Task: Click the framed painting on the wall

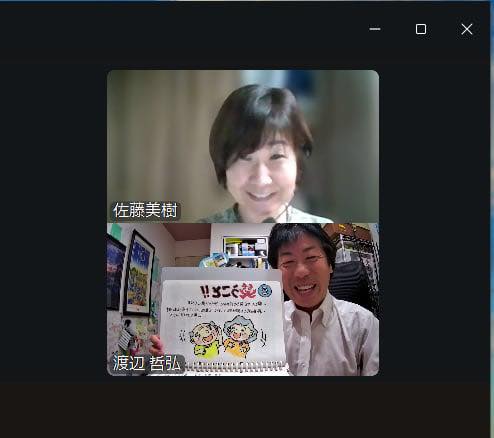Action: pos(138,273)
